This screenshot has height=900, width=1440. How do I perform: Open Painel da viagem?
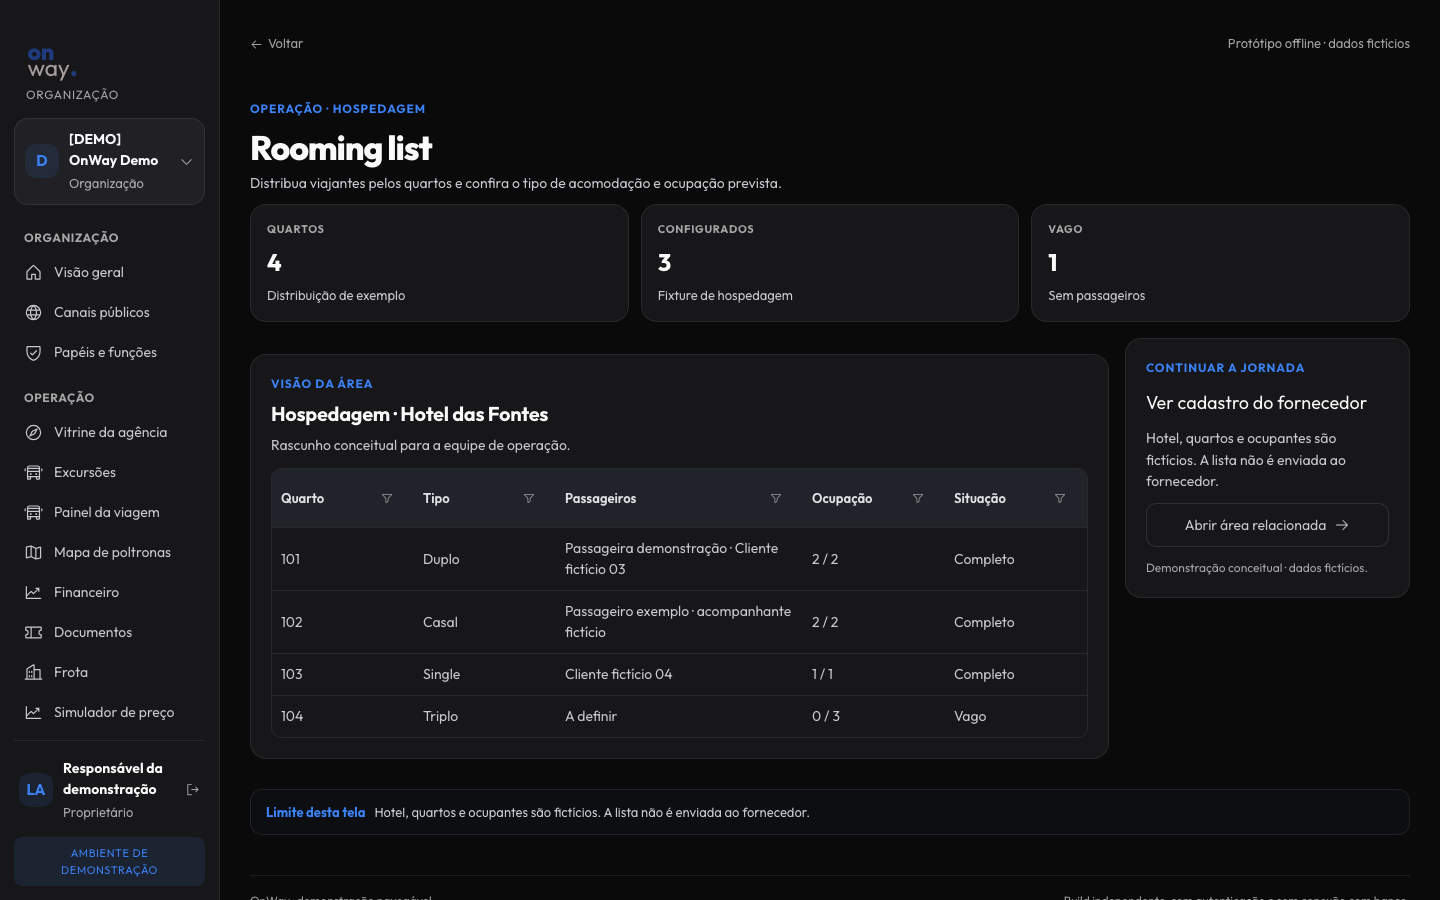click(109, 512)
